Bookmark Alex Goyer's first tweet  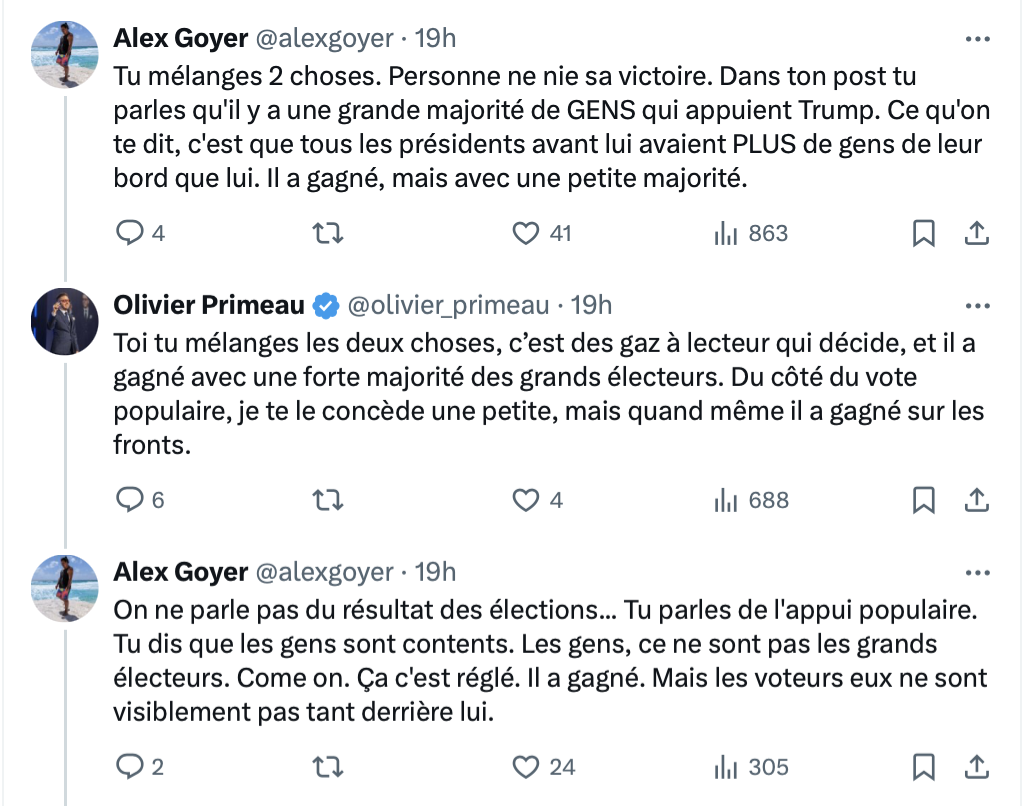924,233
